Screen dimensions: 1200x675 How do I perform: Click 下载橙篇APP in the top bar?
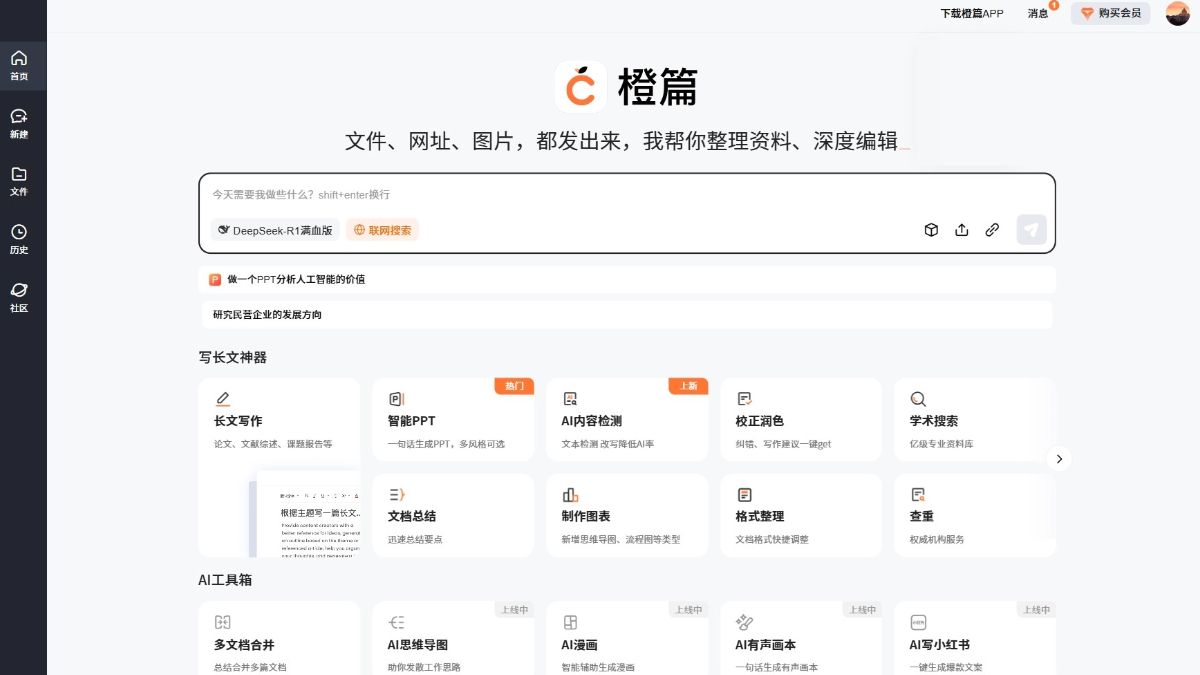pos(970,14)
